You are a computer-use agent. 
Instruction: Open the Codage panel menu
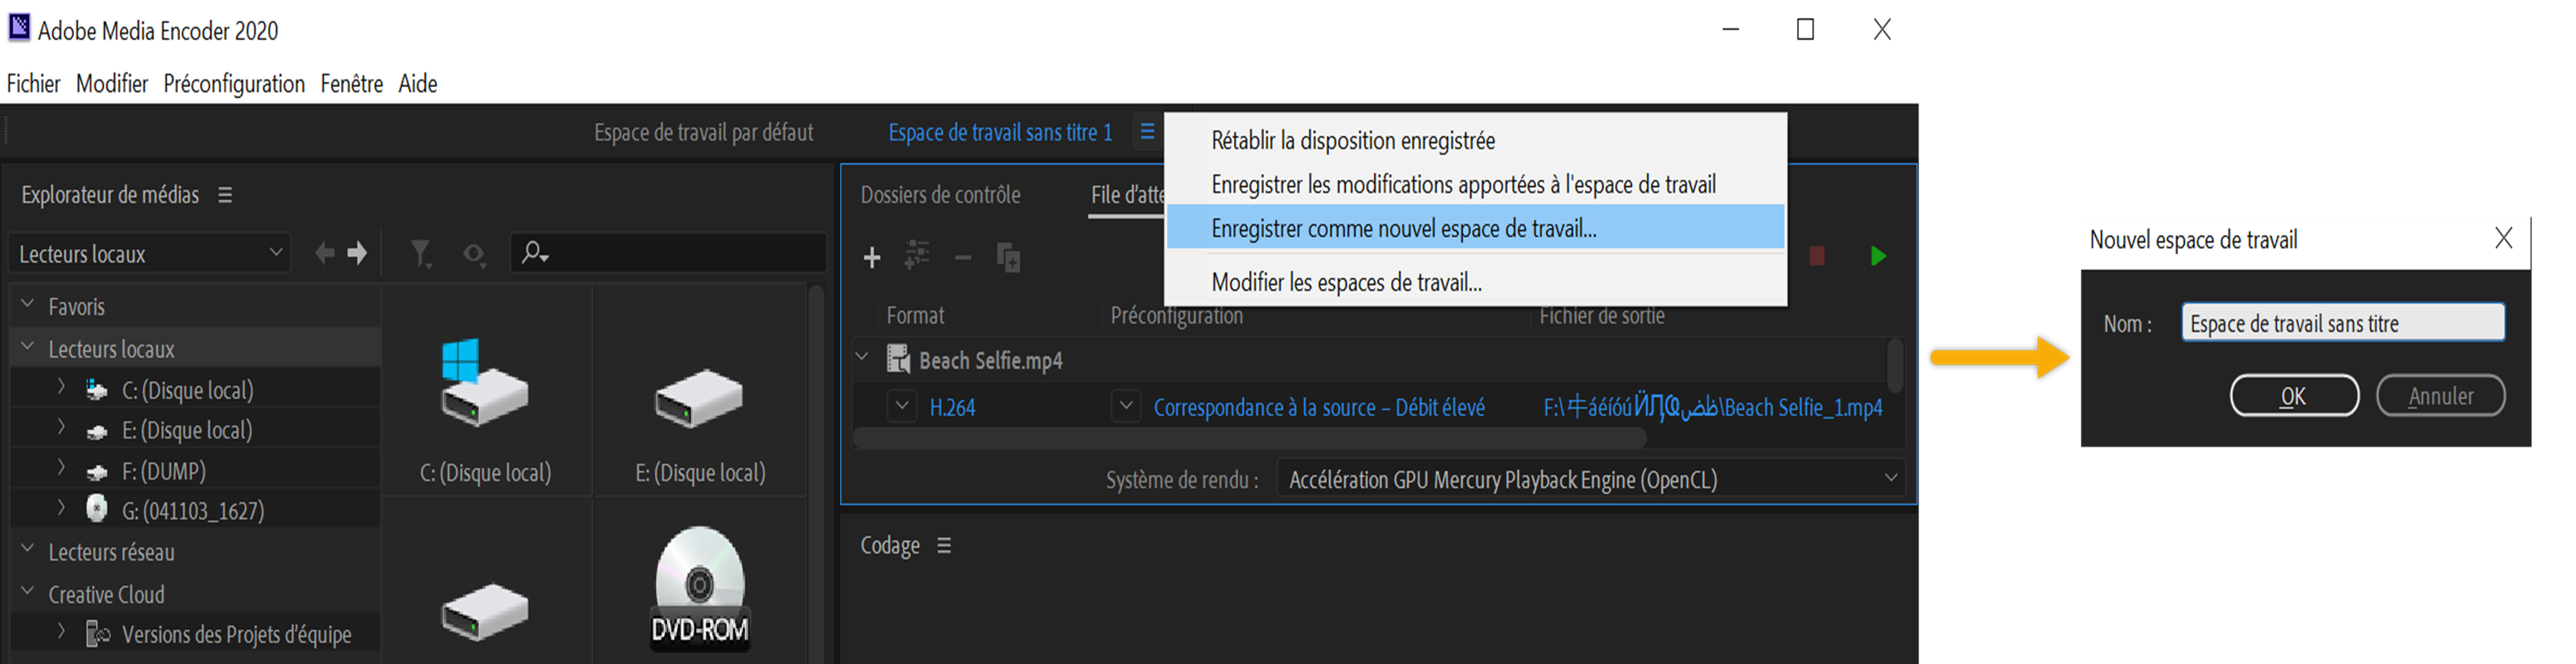(x=944, y=545)
